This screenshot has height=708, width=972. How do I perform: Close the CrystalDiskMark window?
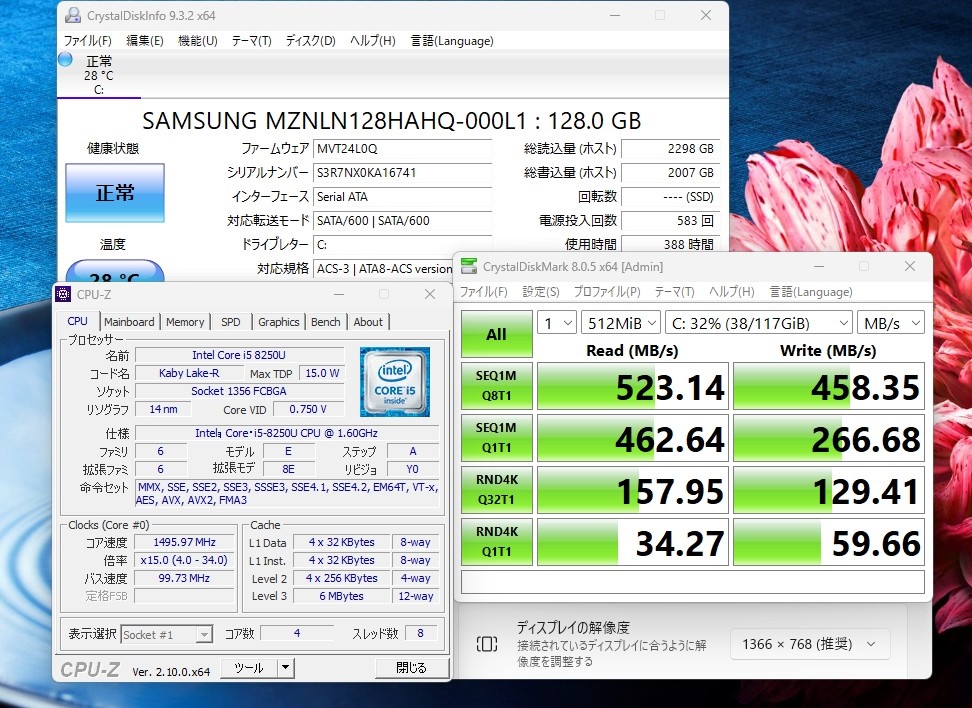(910, 266)
